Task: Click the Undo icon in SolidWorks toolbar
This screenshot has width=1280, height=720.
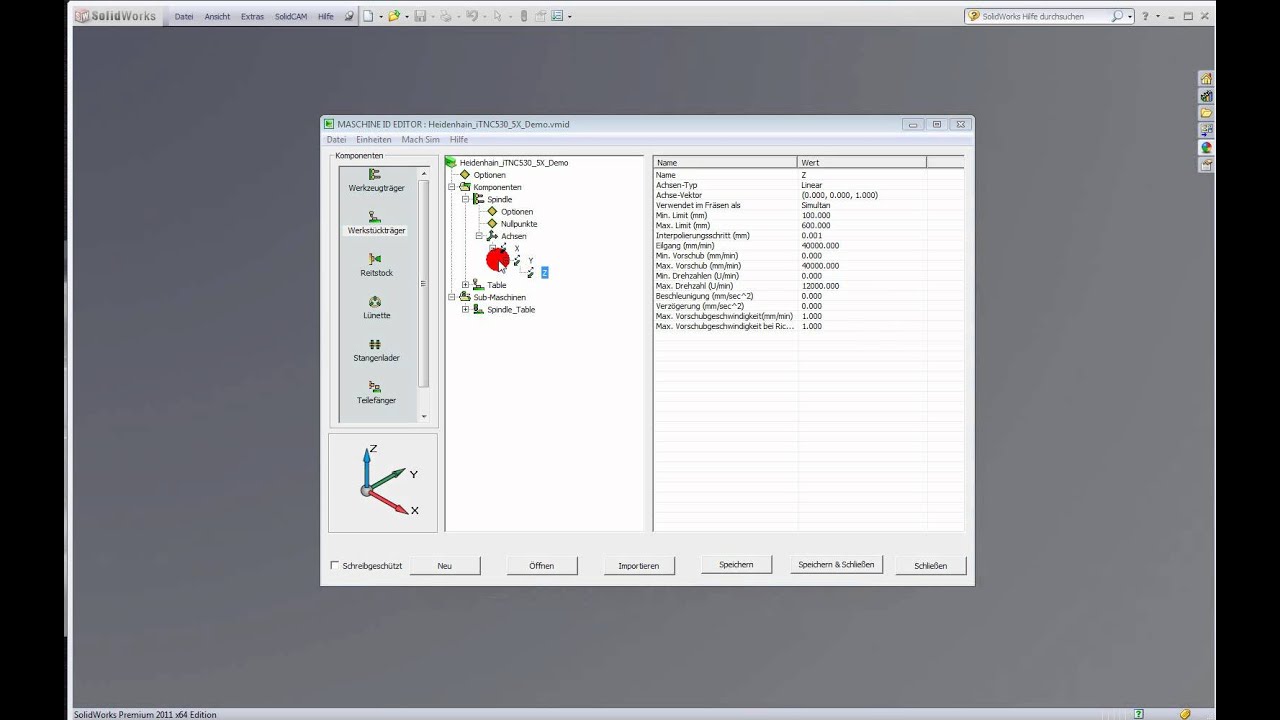Action: pyautogui.click(x=472, y=16)
